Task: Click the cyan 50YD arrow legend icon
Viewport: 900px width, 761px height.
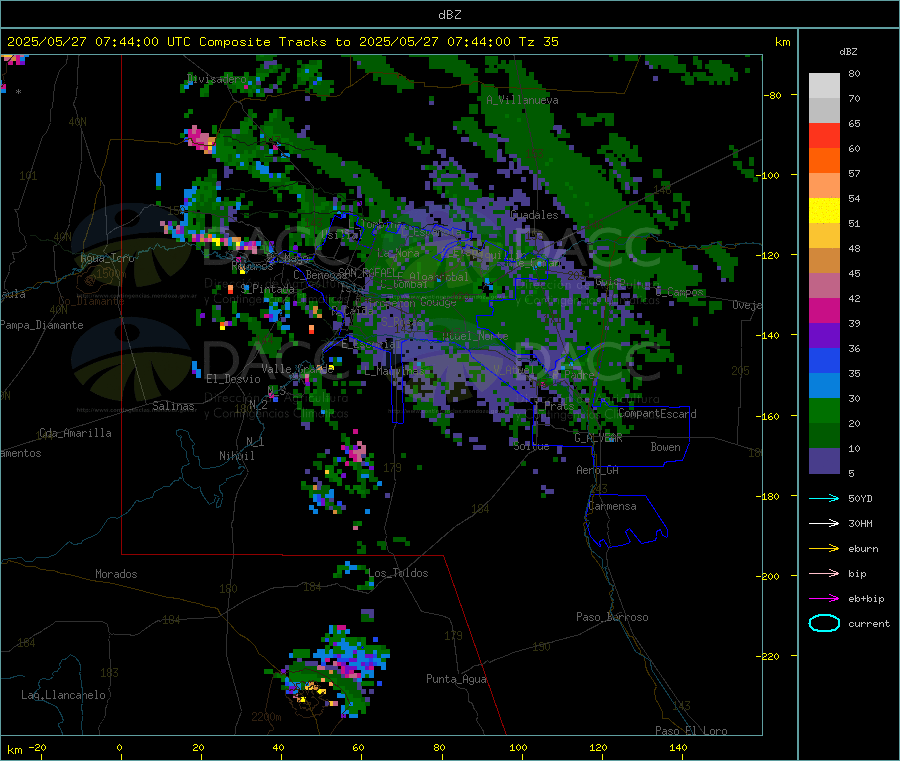Action: (x=824, y=498)
